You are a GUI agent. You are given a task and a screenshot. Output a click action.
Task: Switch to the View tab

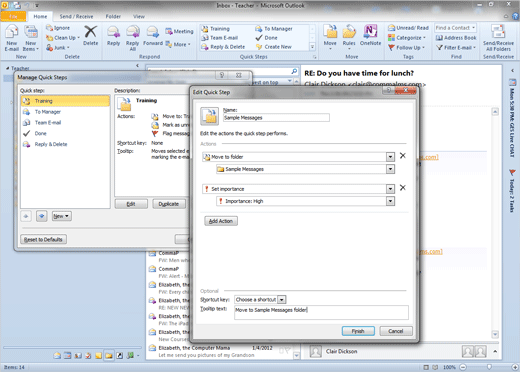pos(139,16)
